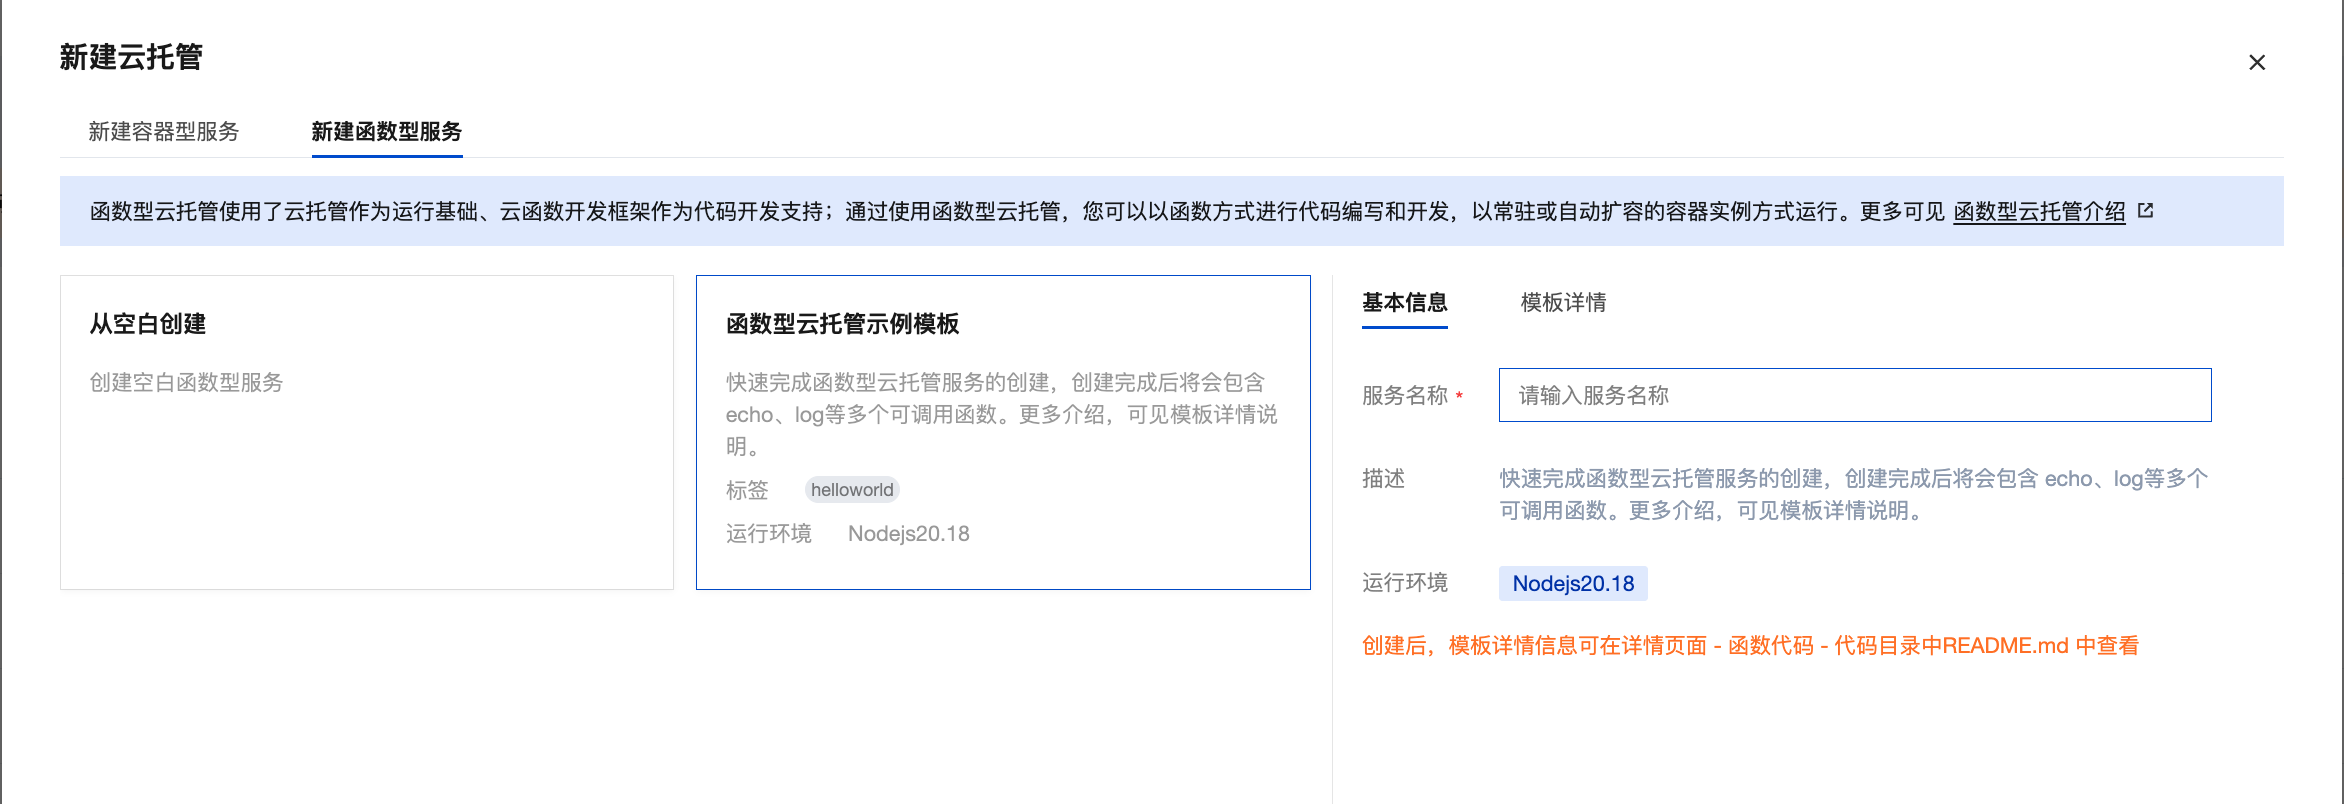Switch to the 模板详情 tab
The image size is (2344, 804).
pyautogui.click(x=1563, y=303)
